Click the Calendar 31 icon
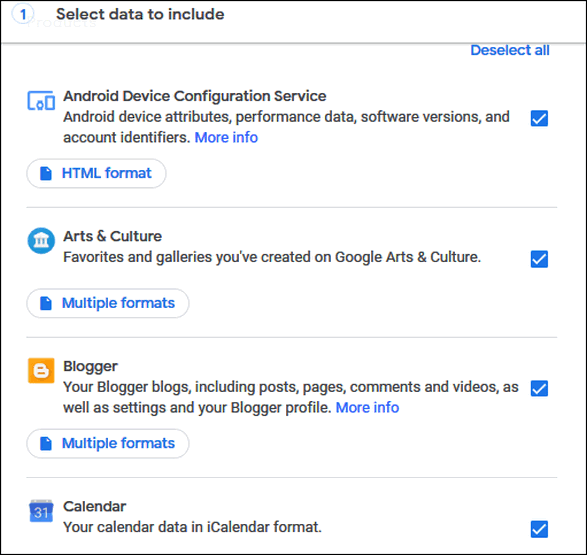This screenshot has width=587, height=555. click(x=41, y=511)
